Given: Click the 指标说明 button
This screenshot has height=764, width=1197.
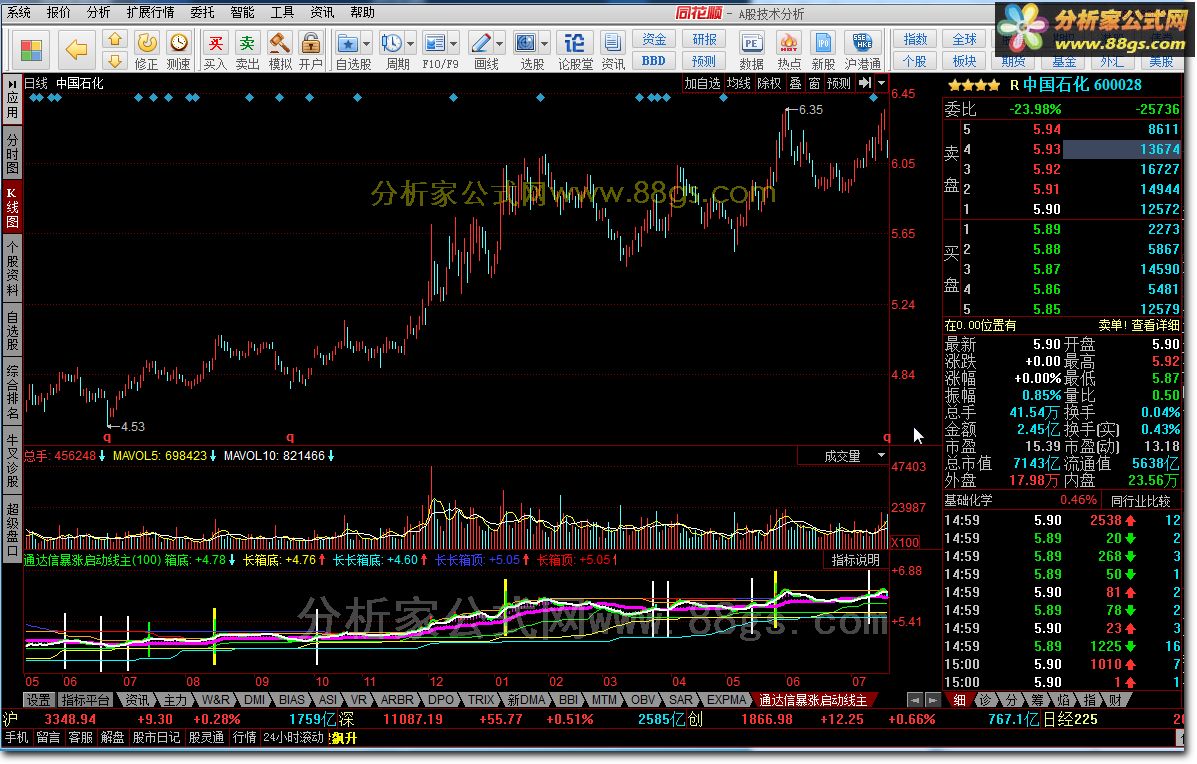Looking at the screenshot, I should coord(856,560).
